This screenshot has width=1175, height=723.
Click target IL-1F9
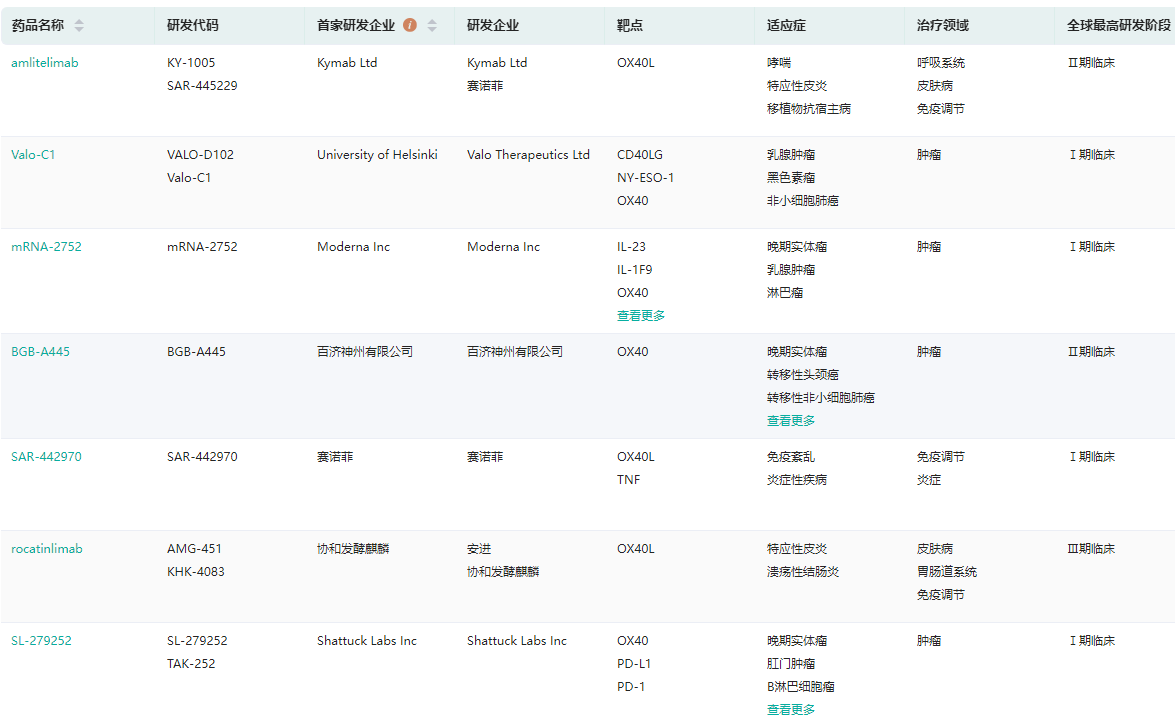[x=635, y=270]
